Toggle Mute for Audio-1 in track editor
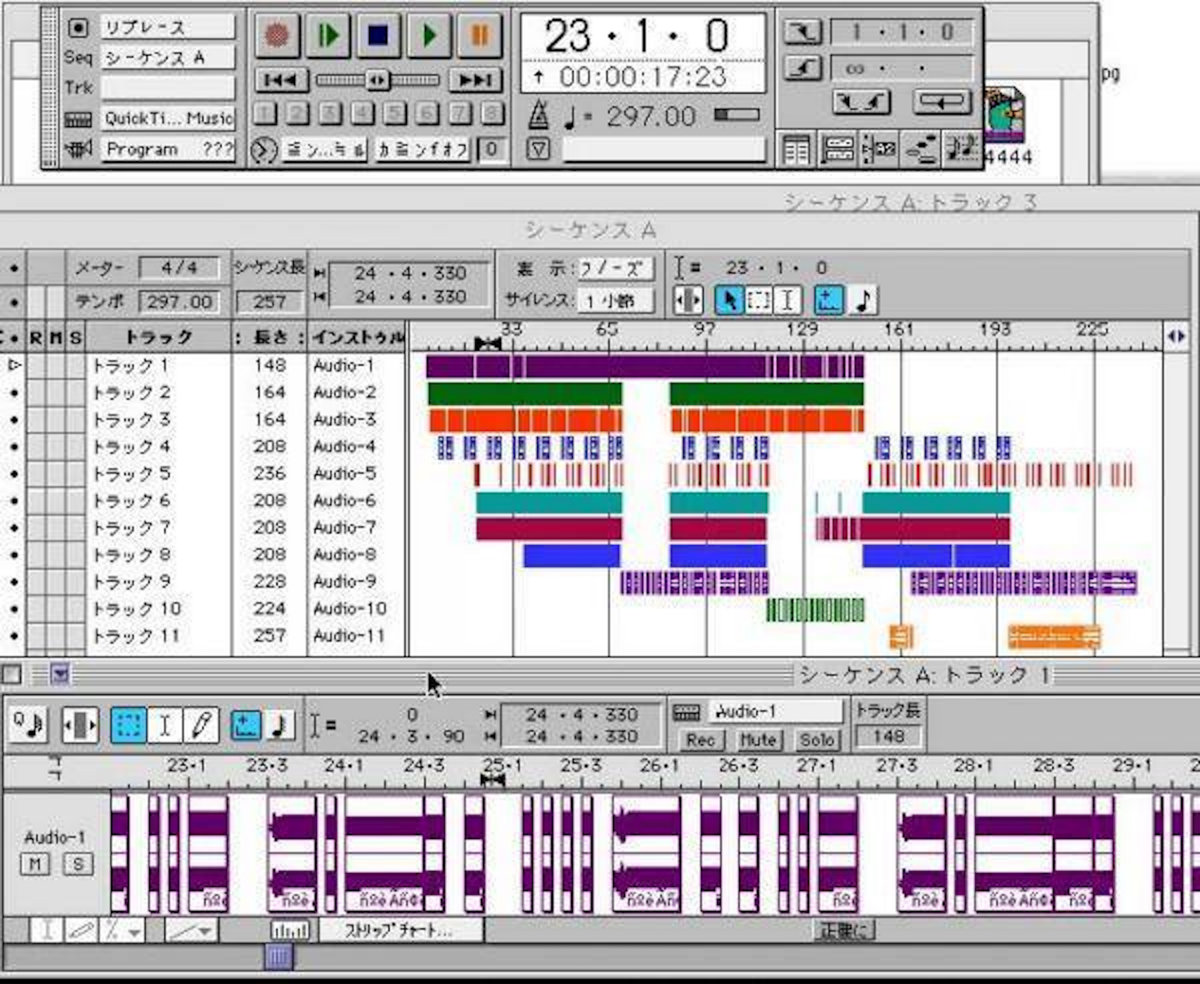1200x984 pixels. point(757,740)
